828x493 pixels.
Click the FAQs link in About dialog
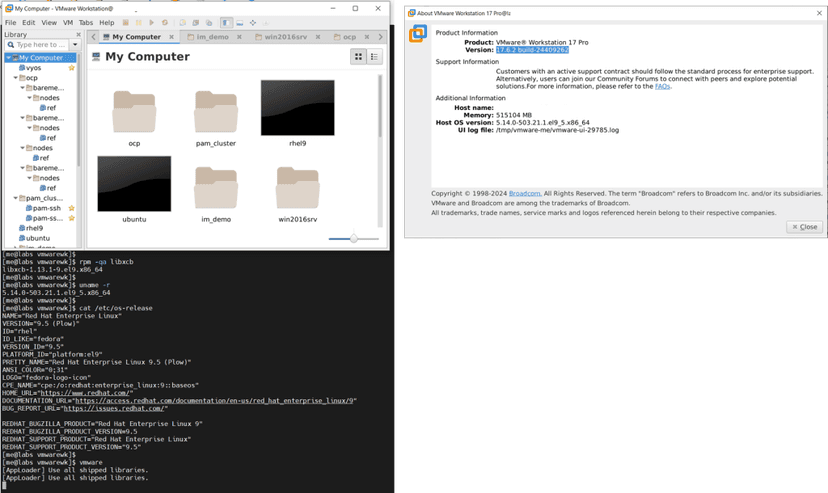click(x=662, y=87)
